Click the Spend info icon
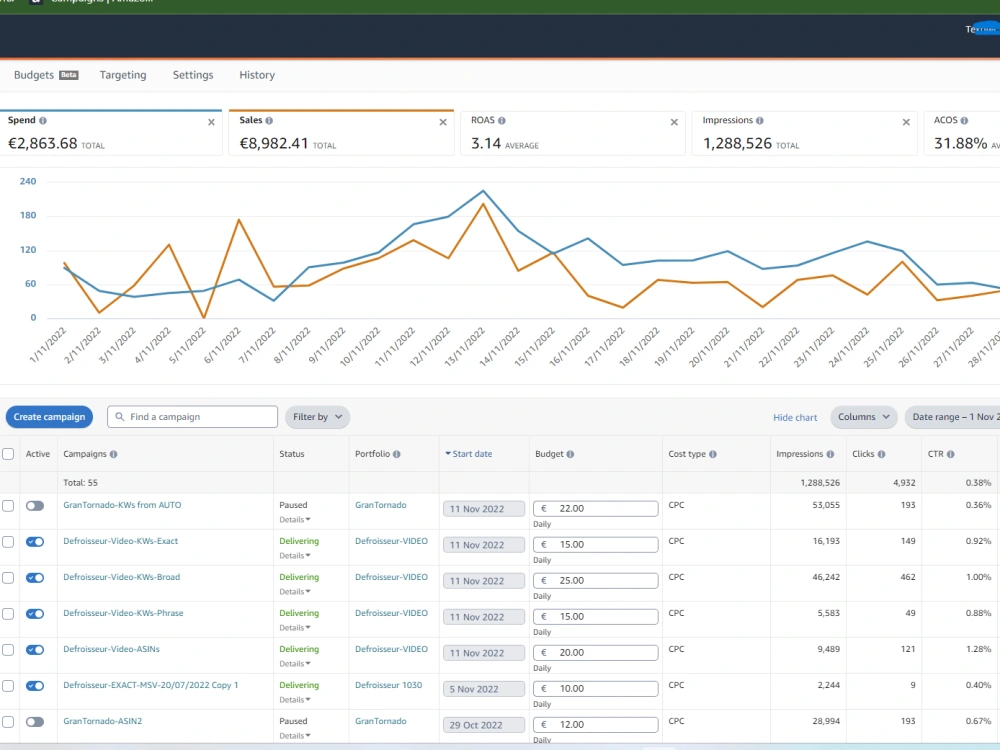This screenshot has width=1000, height=750. [x=43, y=121]
